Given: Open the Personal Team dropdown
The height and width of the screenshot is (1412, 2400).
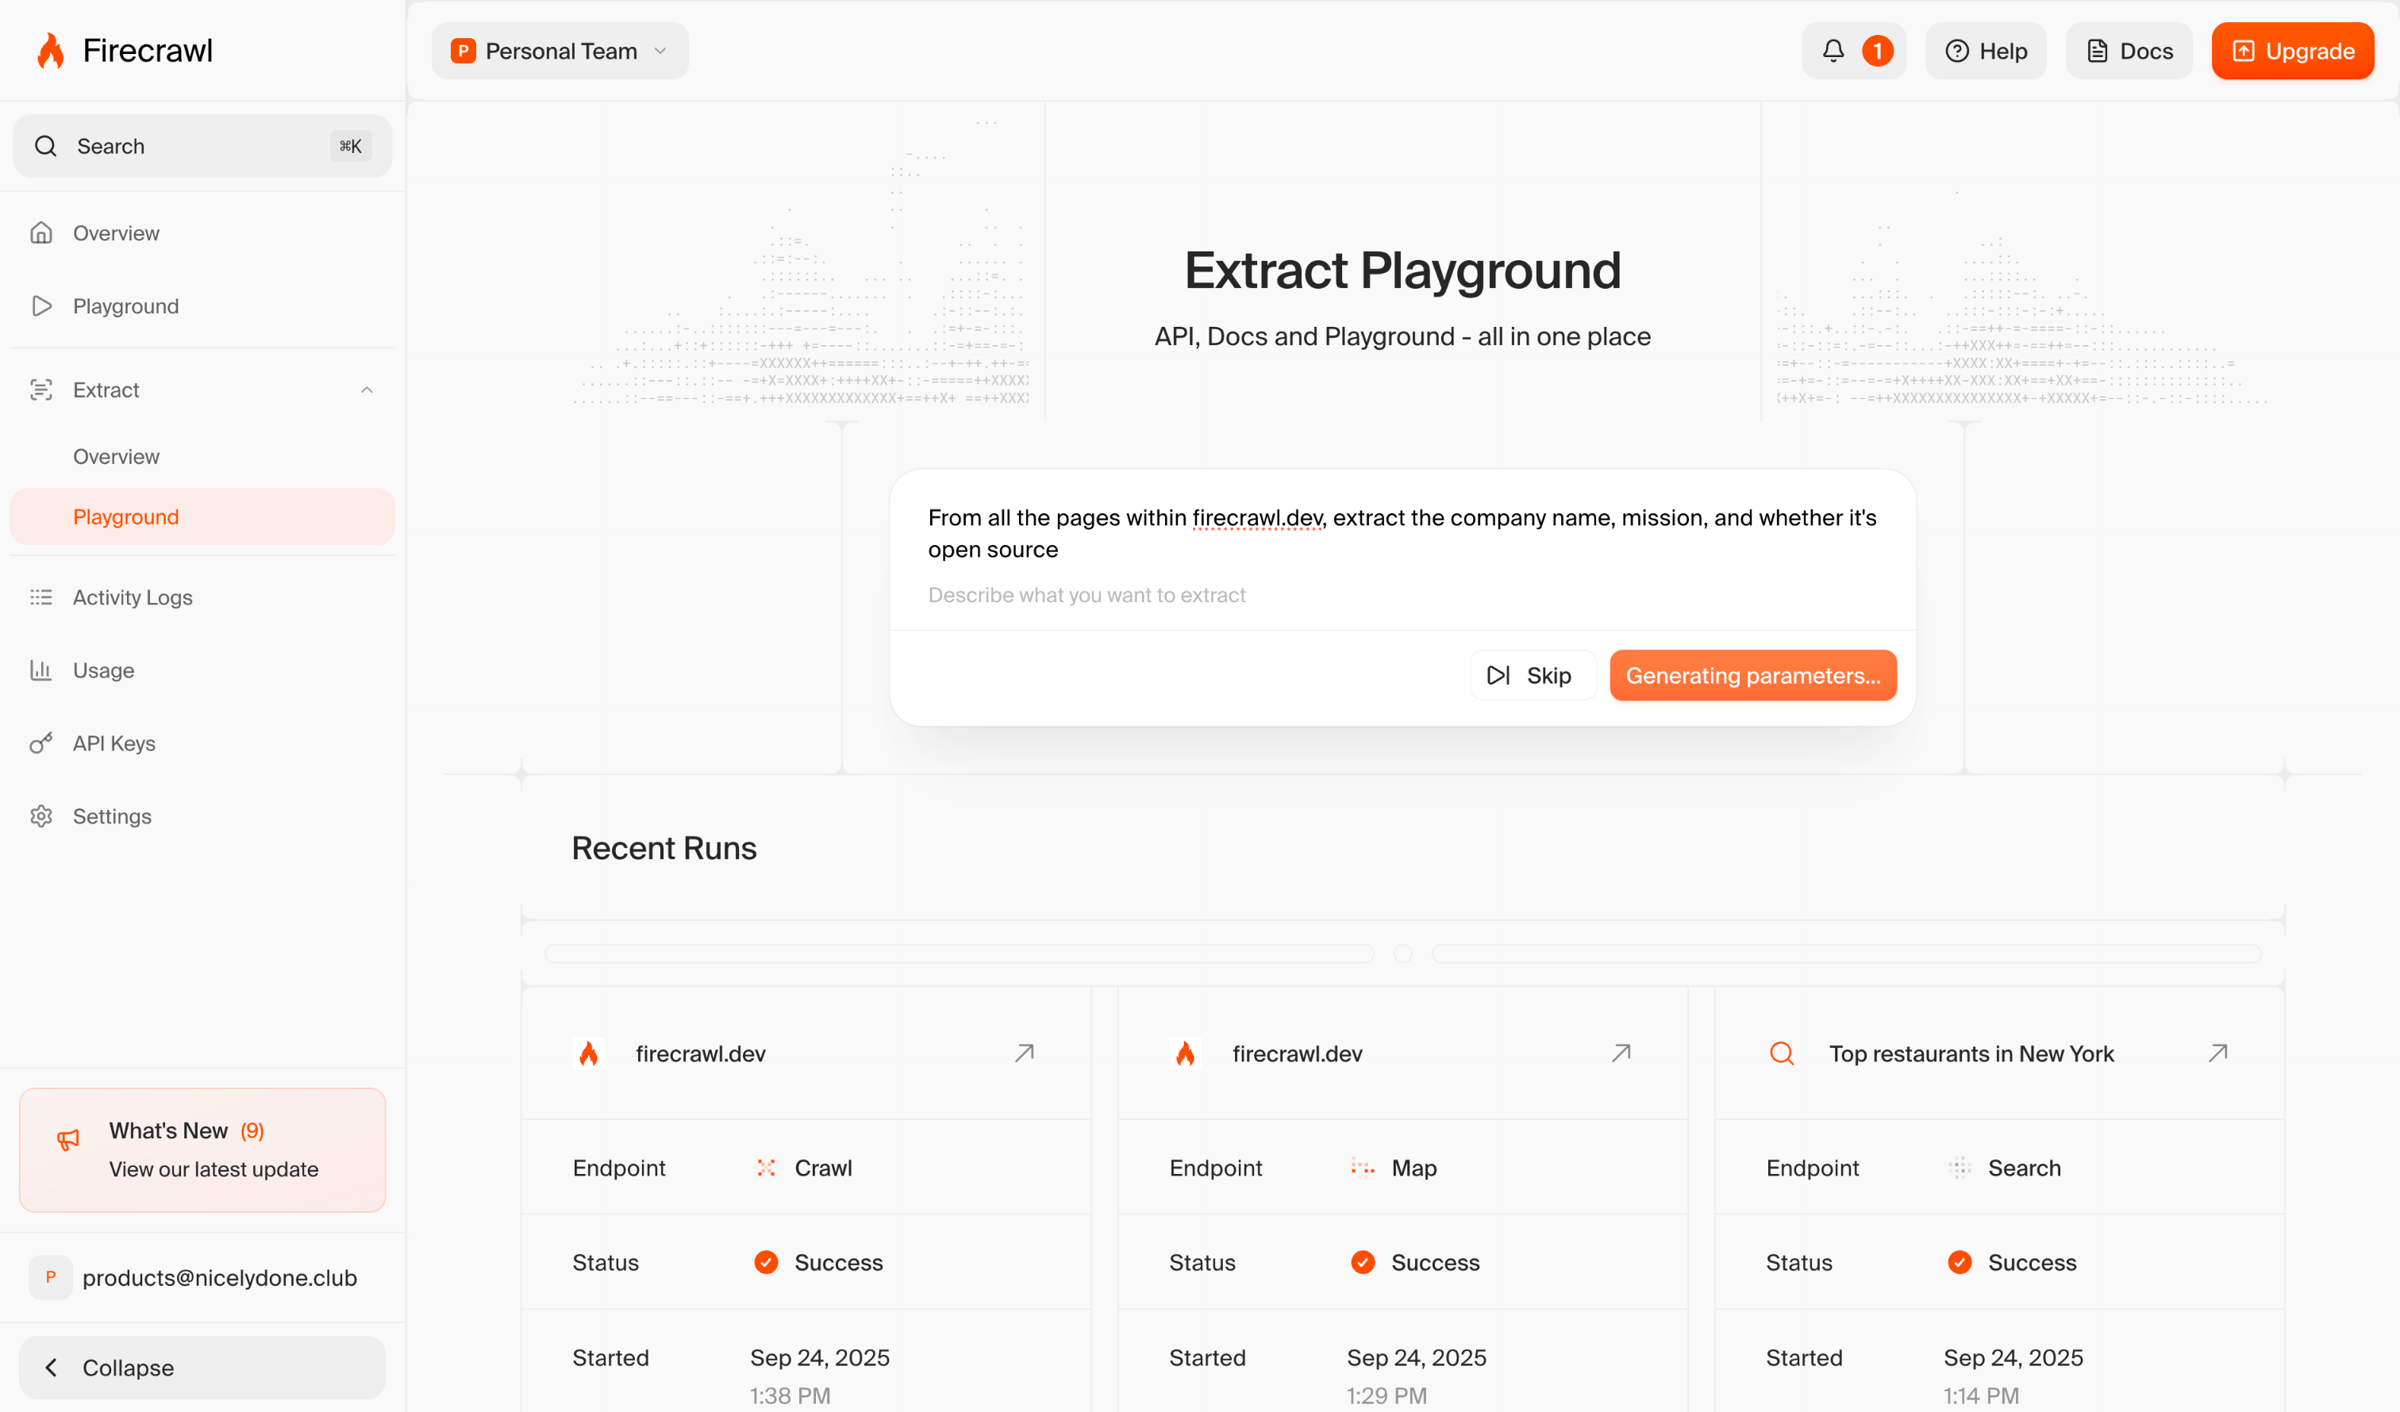Looking at the screenshot, I should 560,51.
